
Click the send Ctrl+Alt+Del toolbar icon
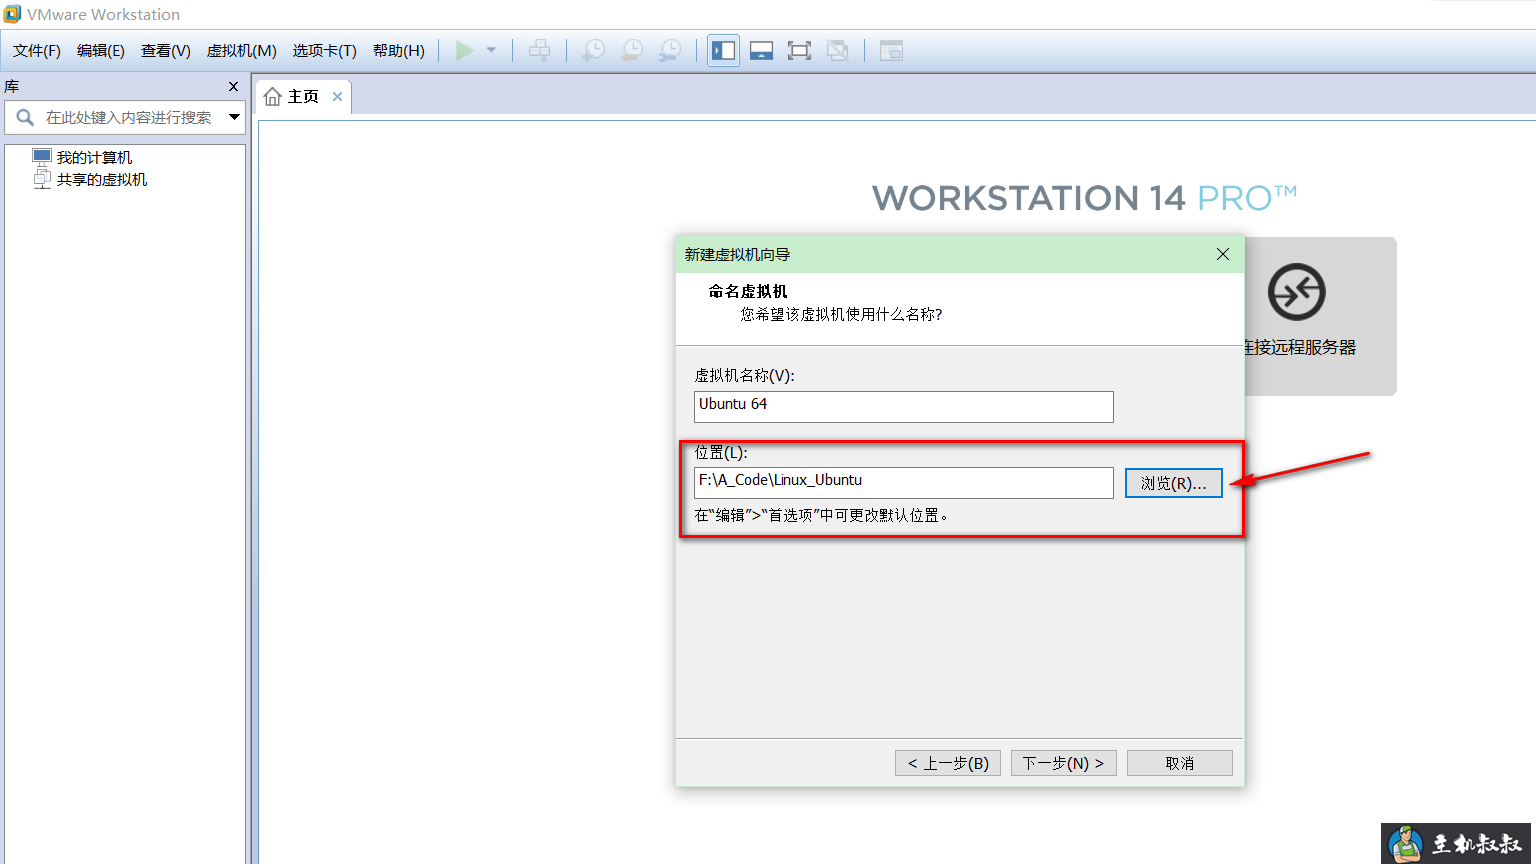click(539, 50)
